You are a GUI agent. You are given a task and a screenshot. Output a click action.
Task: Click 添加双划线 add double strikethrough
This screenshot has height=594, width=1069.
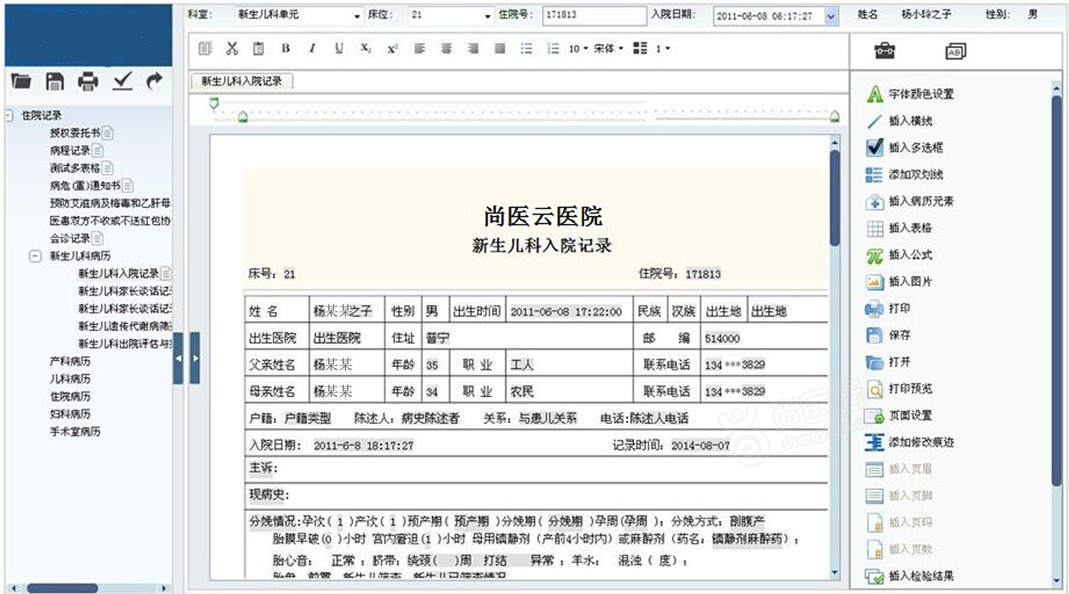[905, 175]
